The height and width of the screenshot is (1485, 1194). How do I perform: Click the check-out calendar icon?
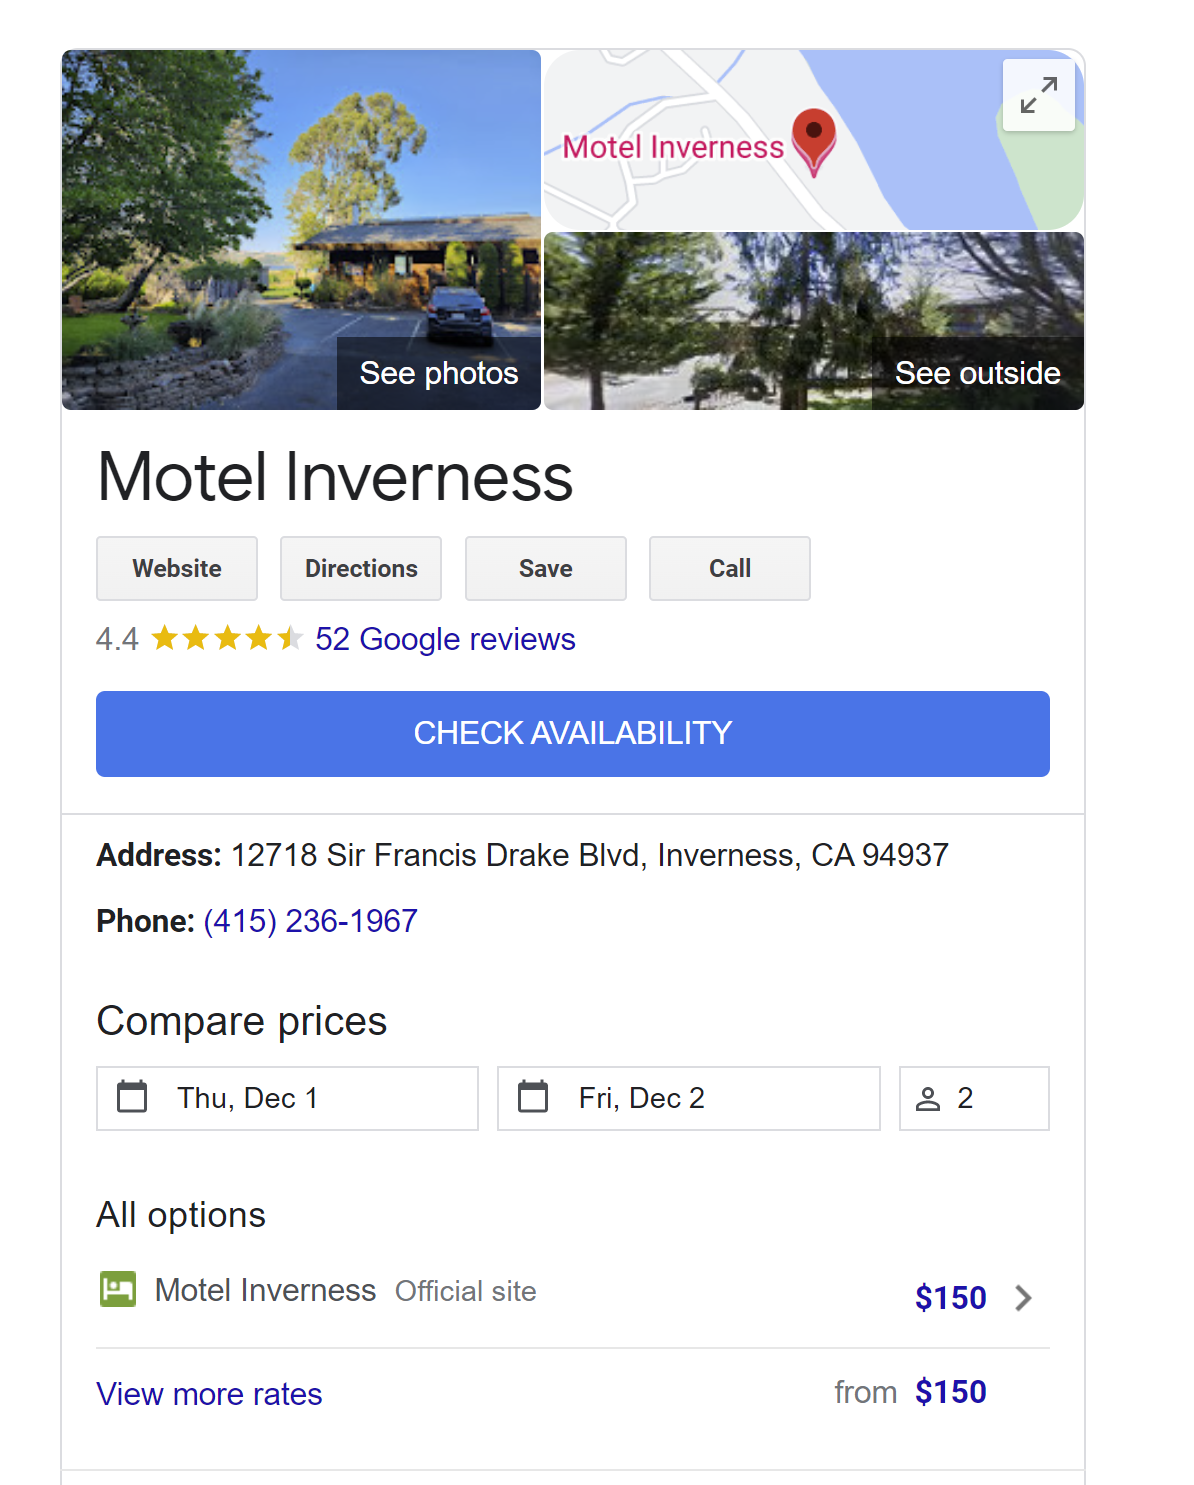533,1097
